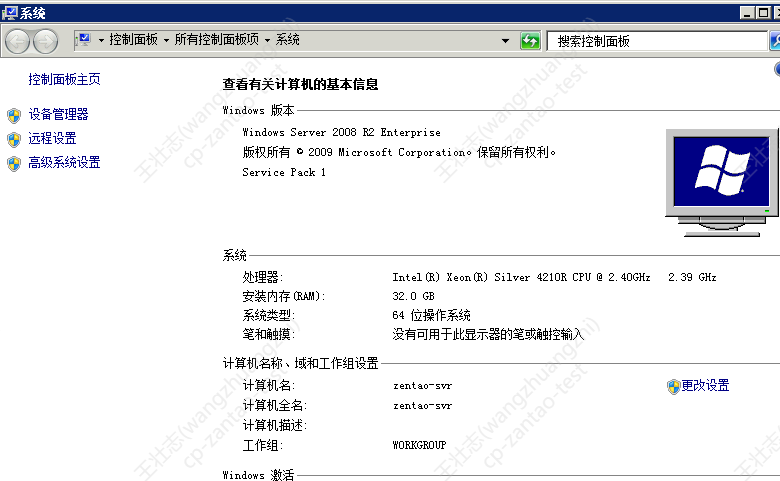Click the 安装内存(RAM) label
Image resolution: width=780 pixels, height=481 pixels.
284,296
